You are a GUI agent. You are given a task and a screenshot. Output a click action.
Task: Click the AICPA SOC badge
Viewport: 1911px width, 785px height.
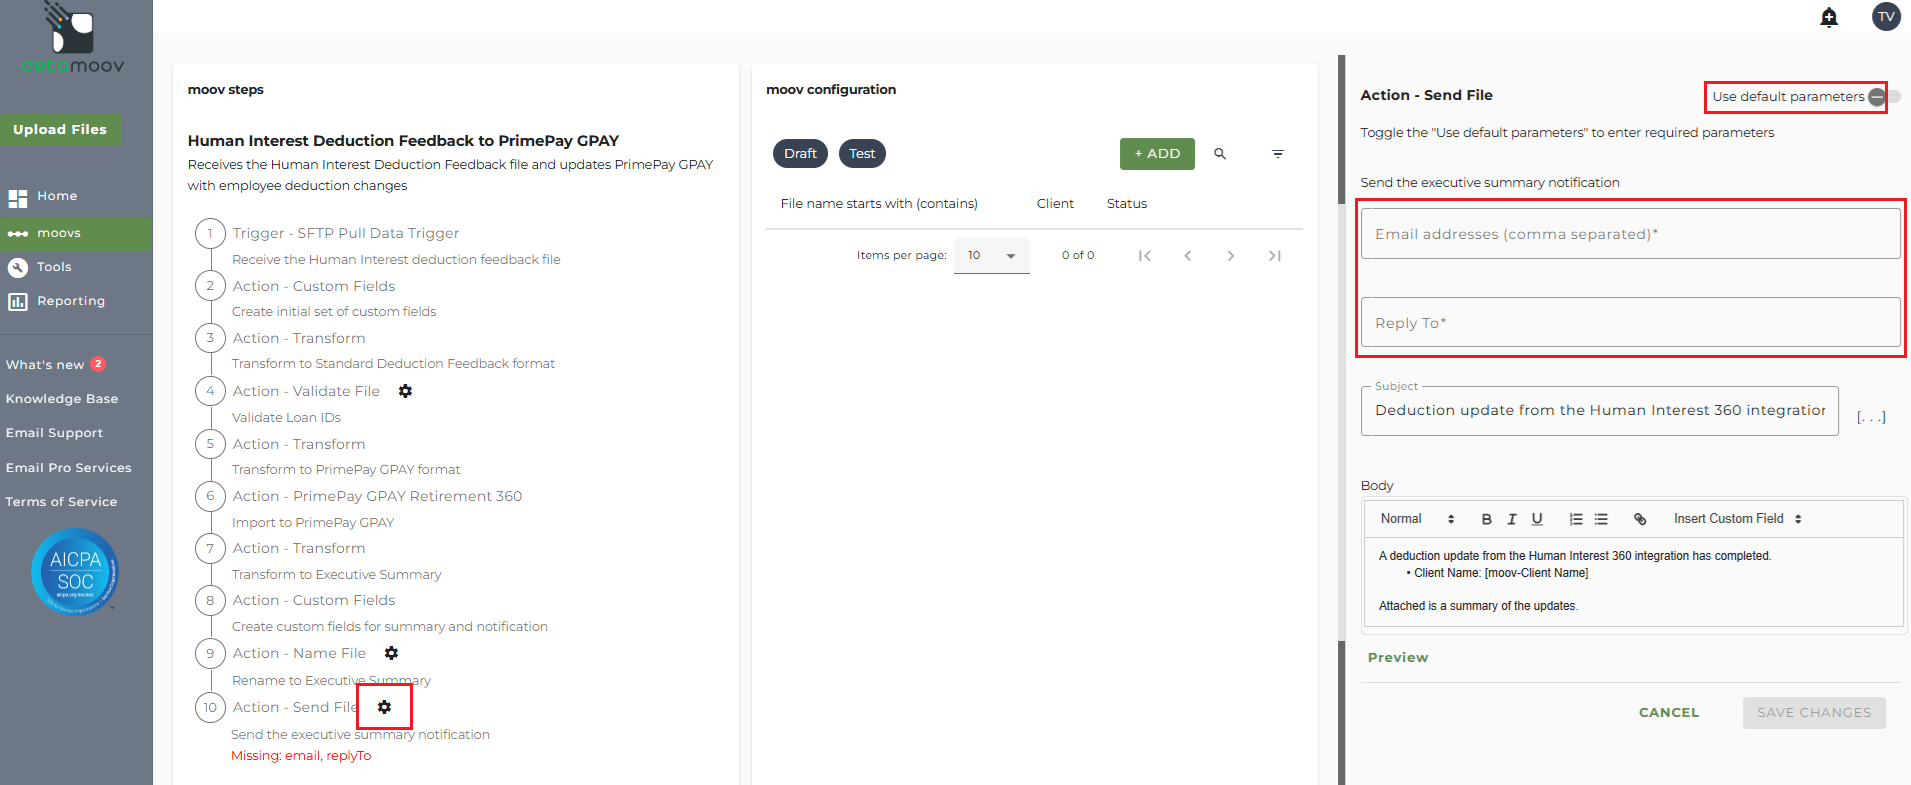coord(75,571)
